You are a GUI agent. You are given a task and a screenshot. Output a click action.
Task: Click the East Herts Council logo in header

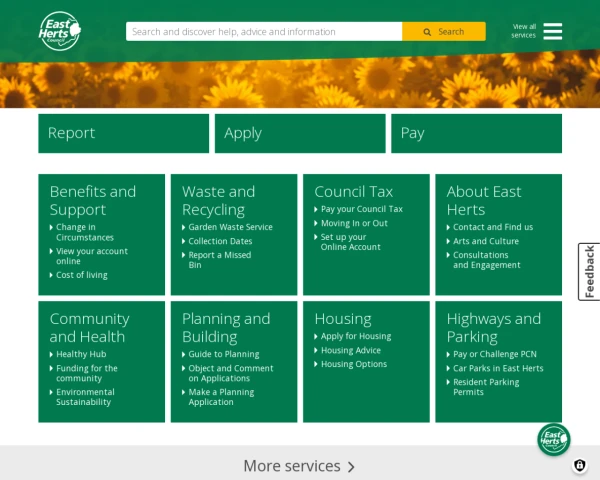60,31
